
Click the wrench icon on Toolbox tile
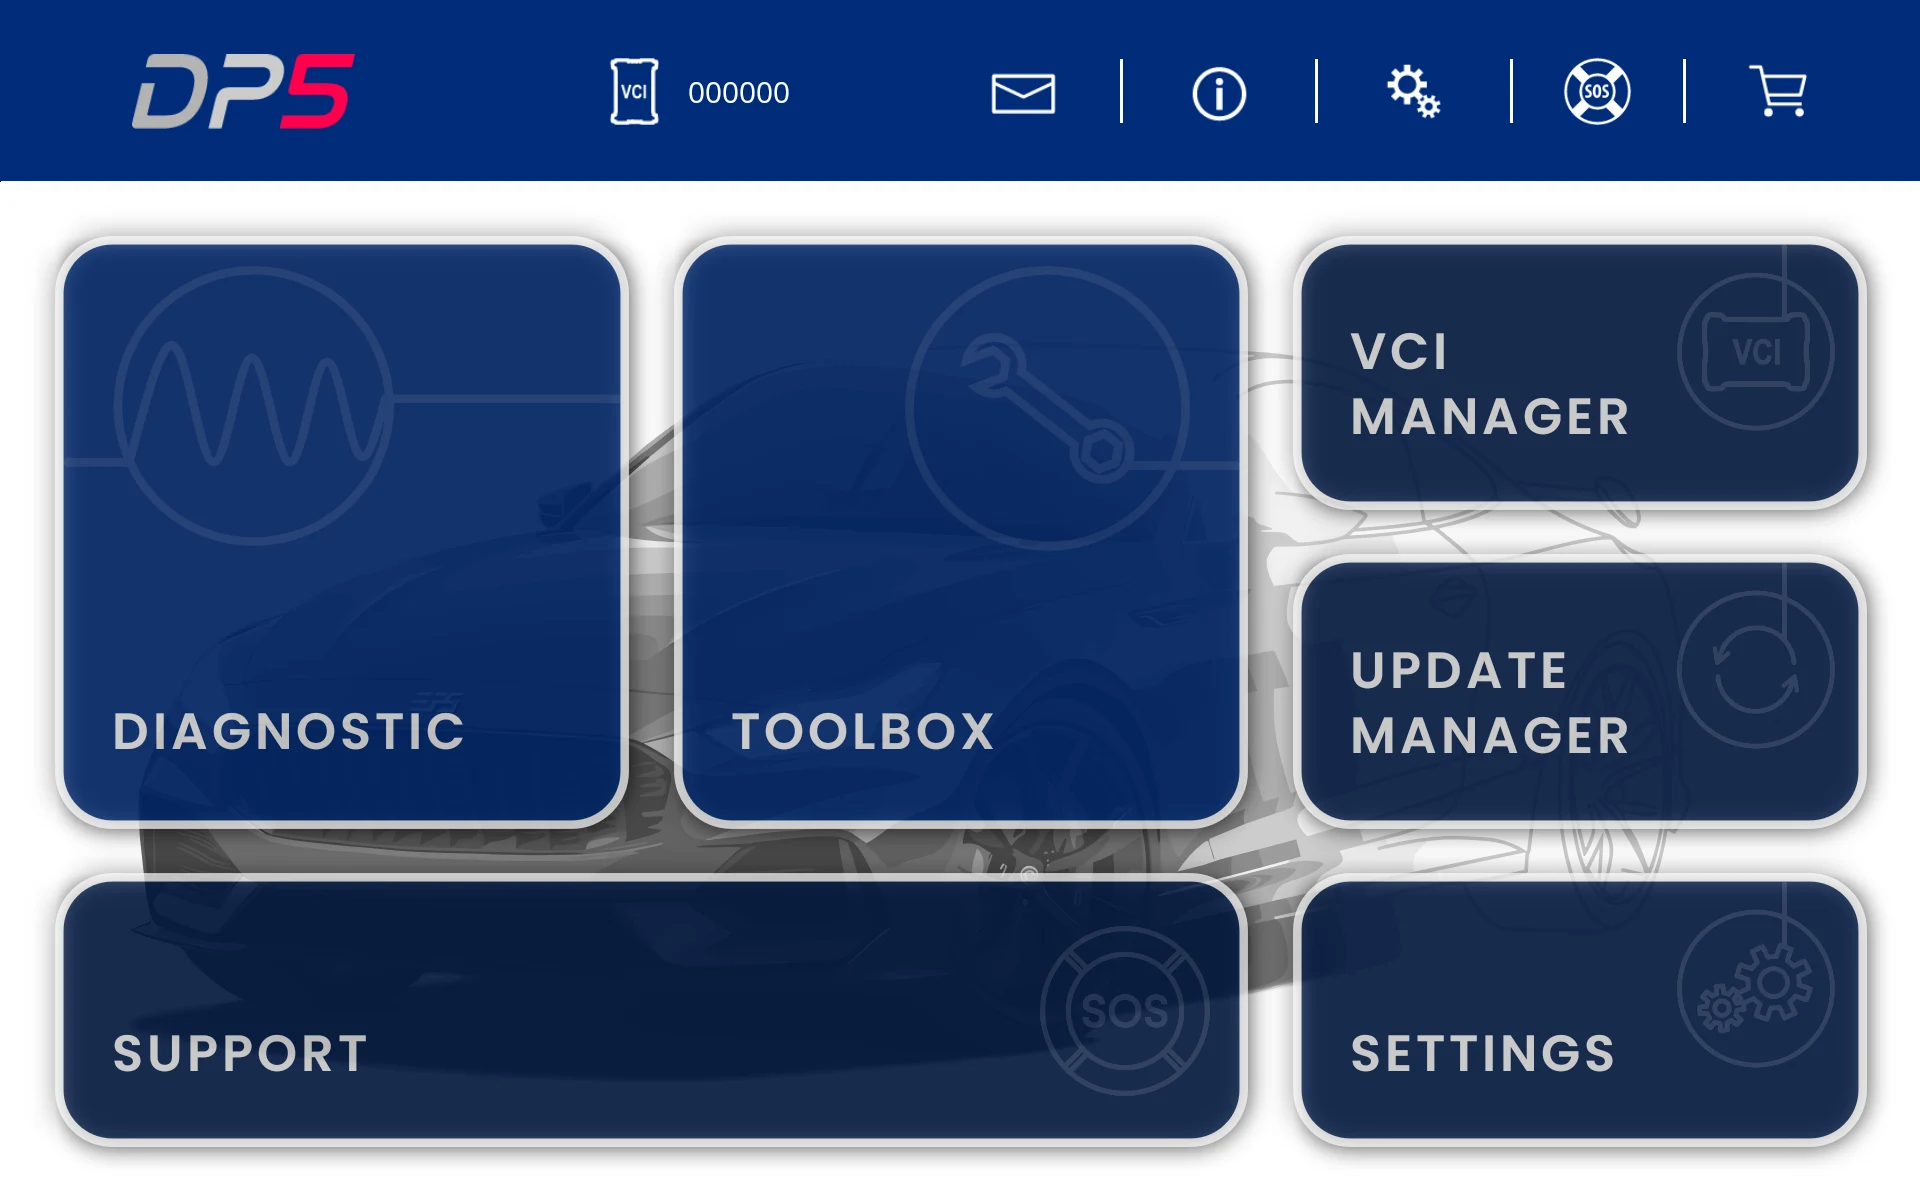tap(1048, 408)
